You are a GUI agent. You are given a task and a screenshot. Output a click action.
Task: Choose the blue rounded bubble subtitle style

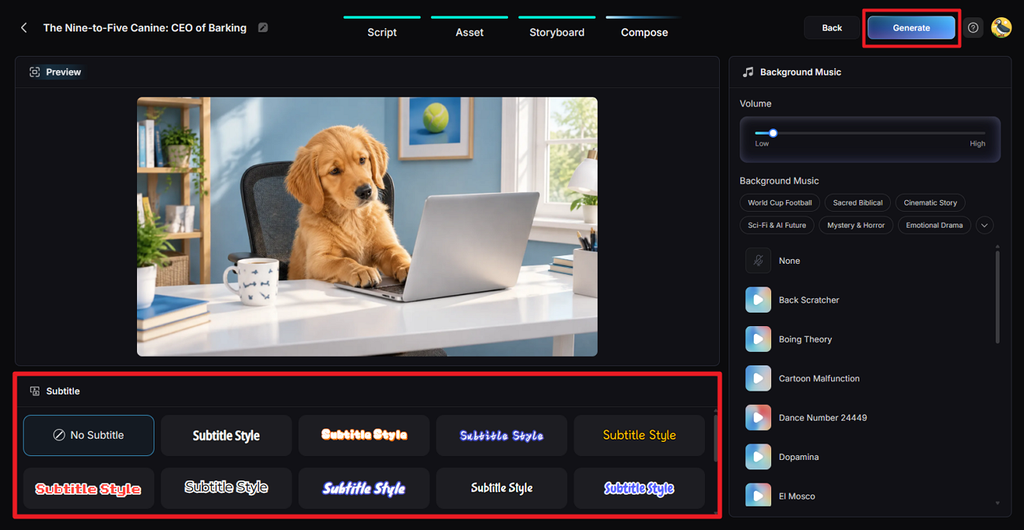tap(639, 488)
